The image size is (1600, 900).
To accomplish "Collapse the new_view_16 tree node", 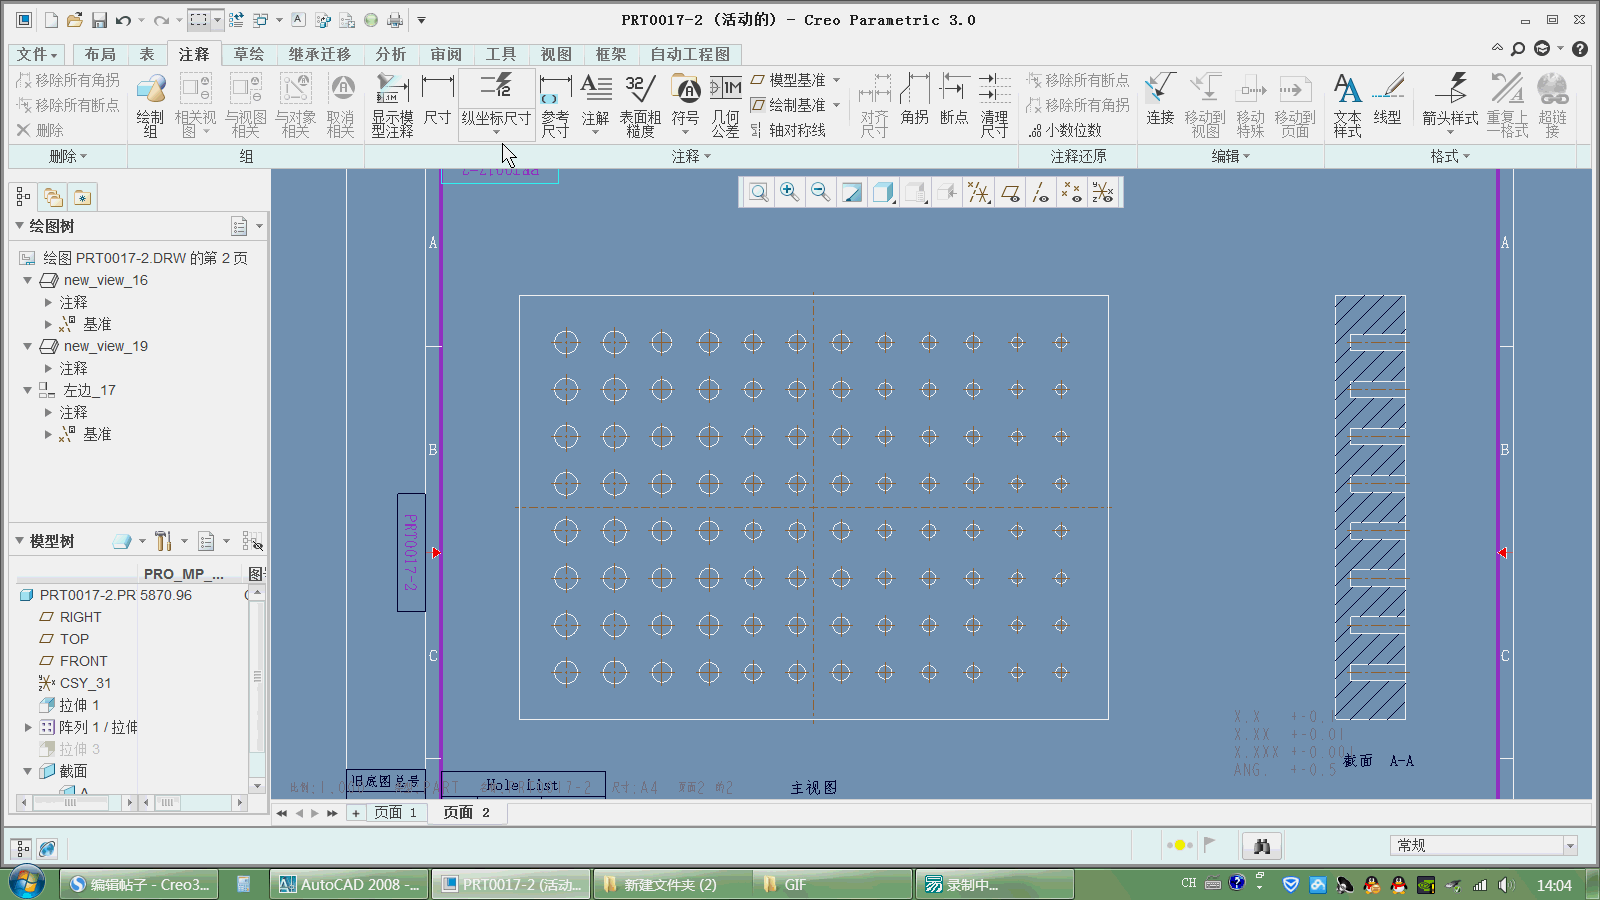I will click(28, 280).
